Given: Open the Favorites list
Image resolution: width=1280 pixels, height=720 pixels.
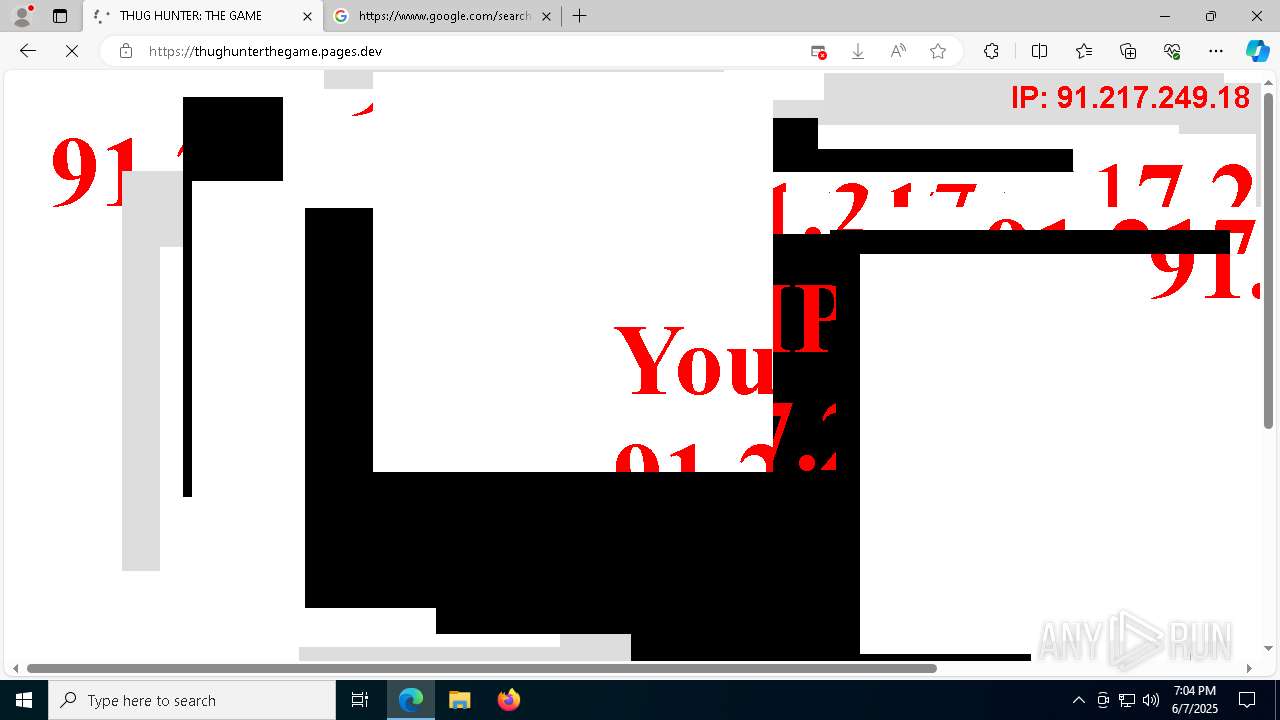Looking at the screenshot, I should (x=1084, y=52).
